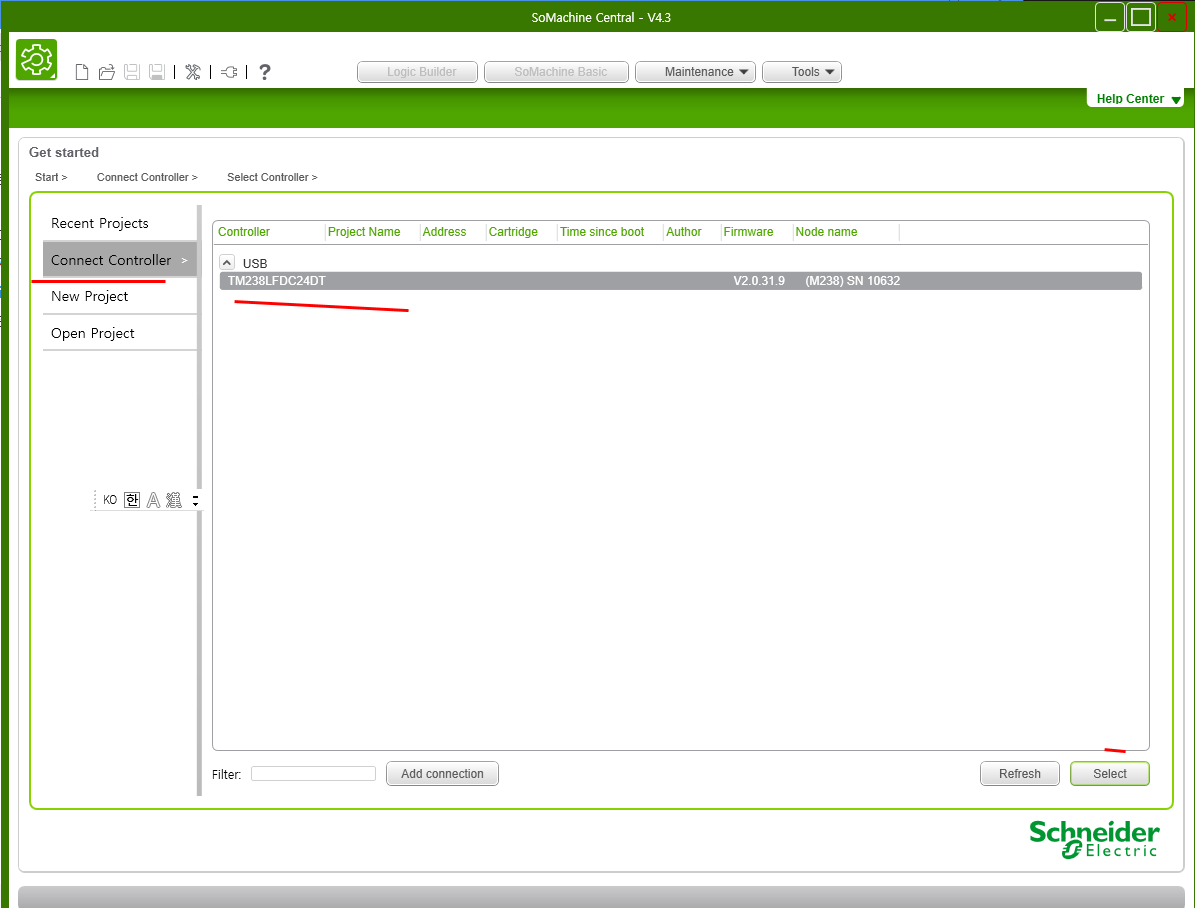Switch to the New Project tab
Viewport: 1195px width, 908px height.
coord(120,296)
